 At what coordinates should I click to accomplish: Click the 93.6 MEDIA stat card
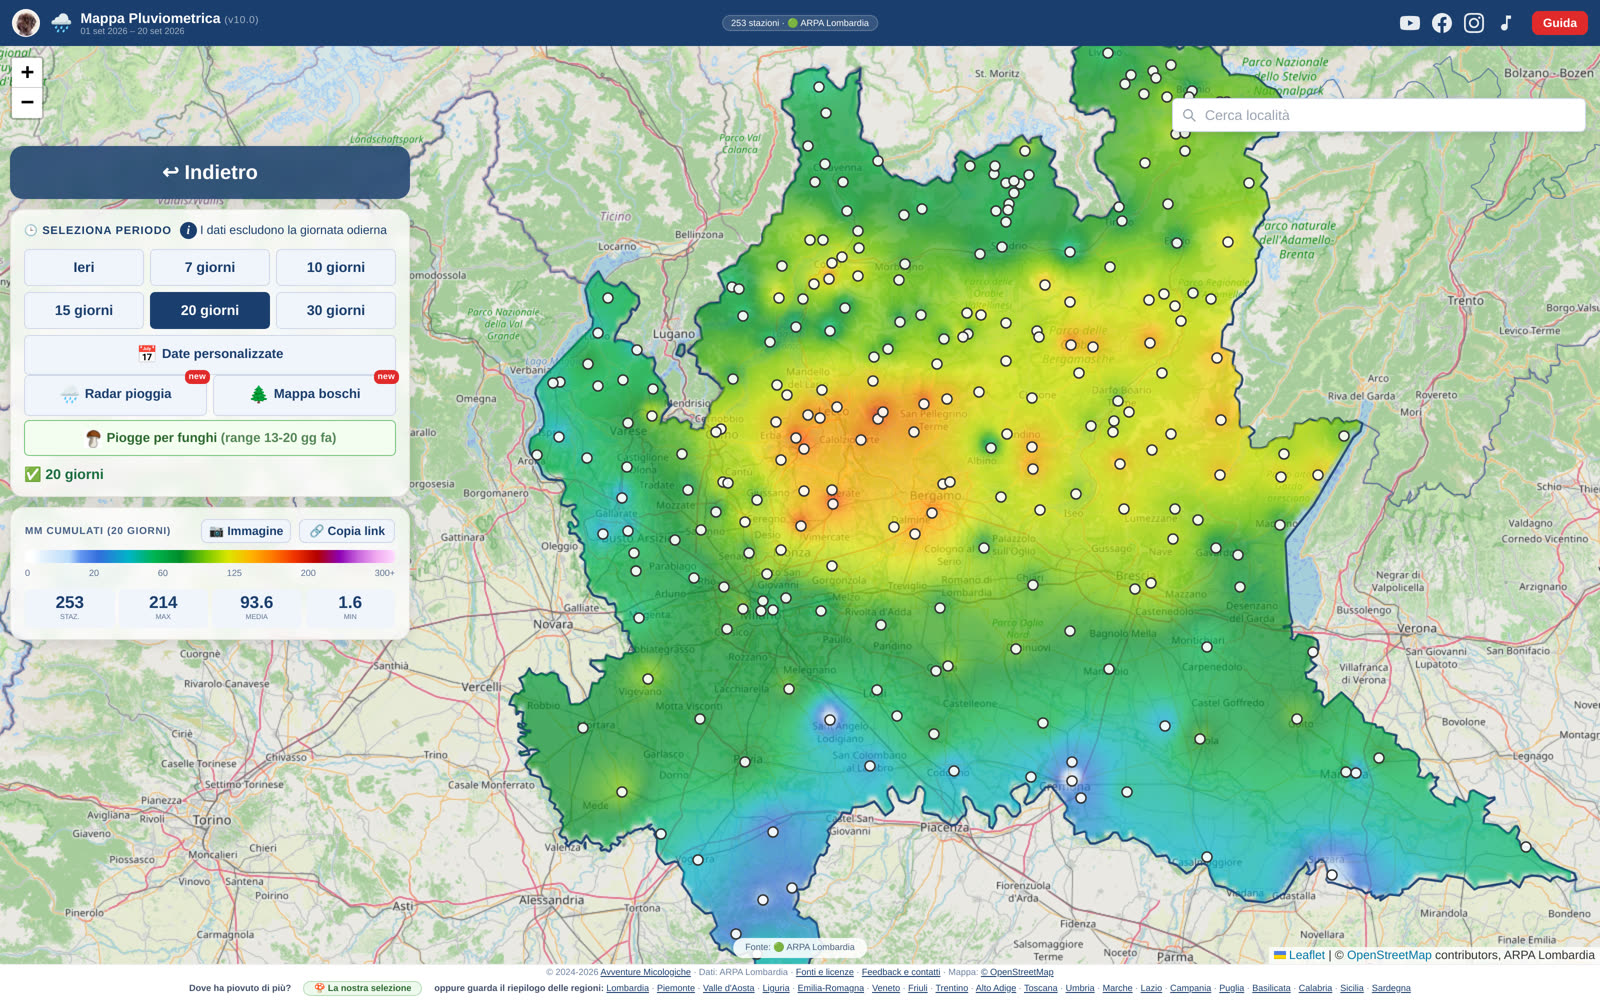click(x=257, y=607)
